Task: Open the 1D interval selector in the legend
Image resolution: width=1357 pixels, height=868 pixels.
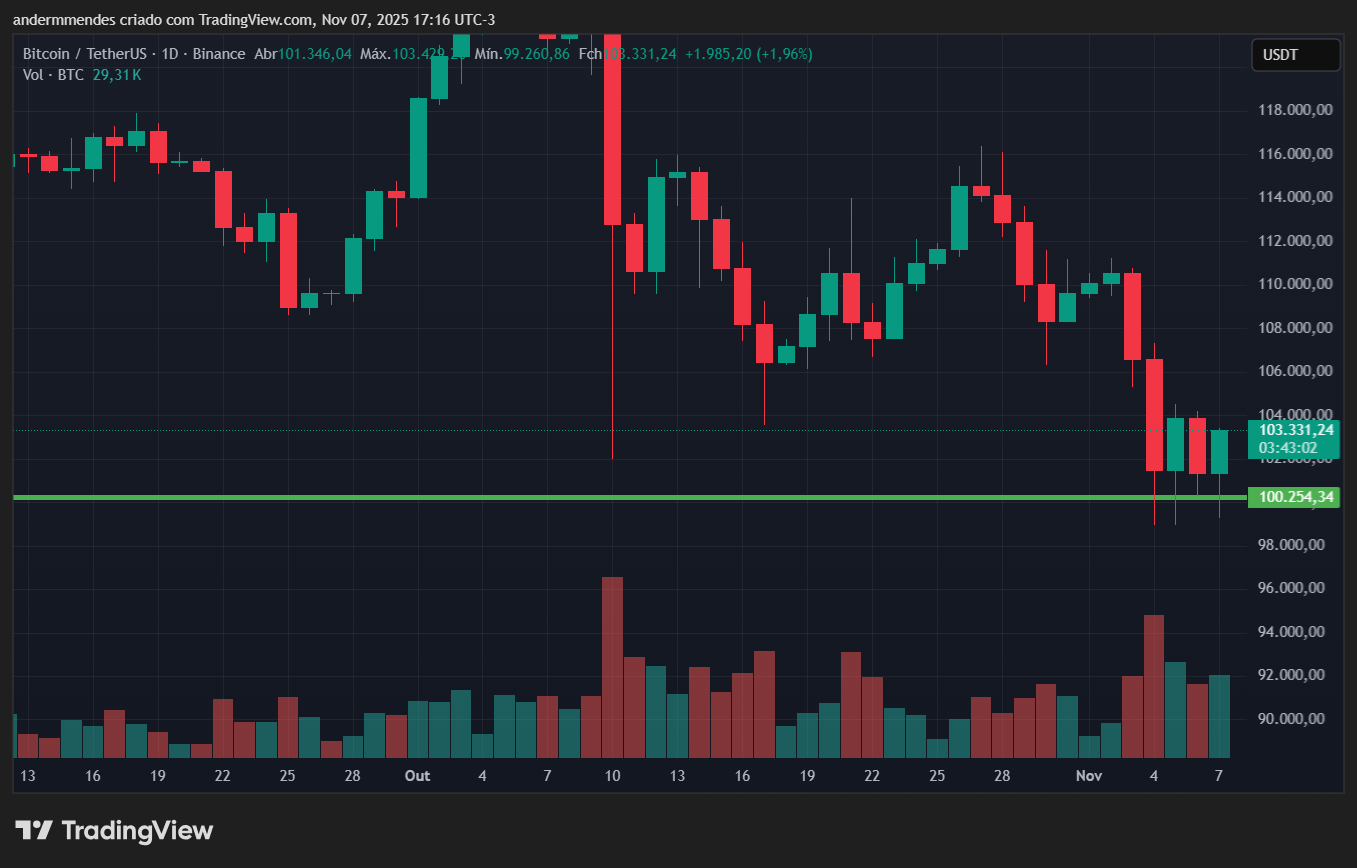Action: pyautogui.click(x=168, y=54)
